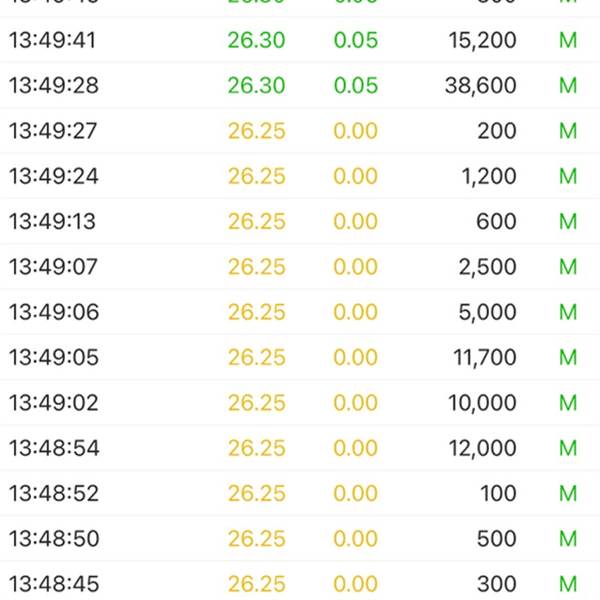Tap the M marker on 15,200 row

coord(568,40)
